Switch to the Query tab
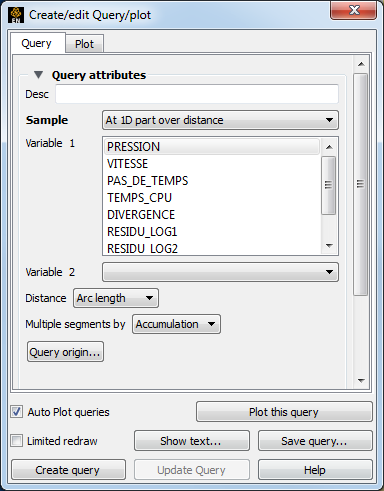 [x=37, y=43]
